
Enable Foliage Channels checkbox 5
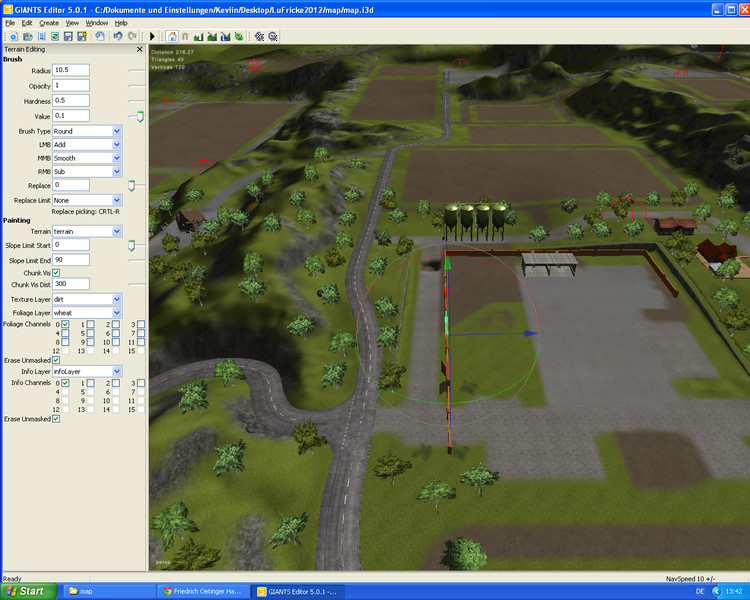point(90,333)
